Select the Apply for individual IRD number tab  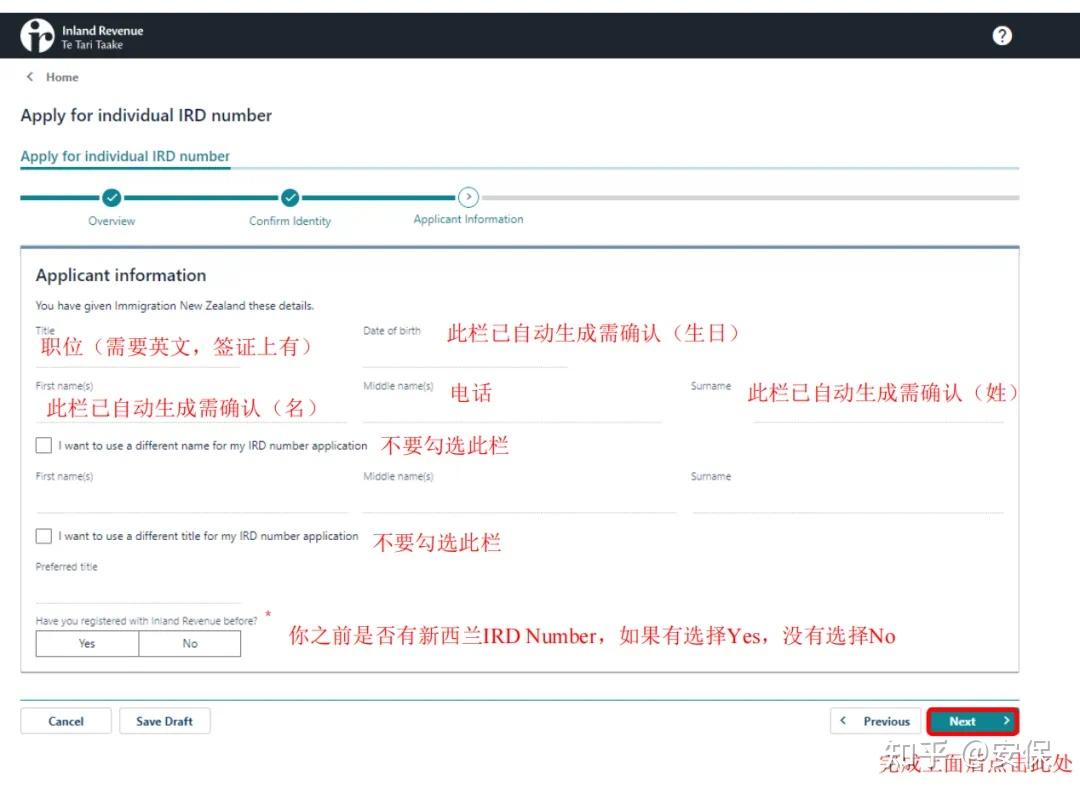pyautogui.click(x=124, y=156)
